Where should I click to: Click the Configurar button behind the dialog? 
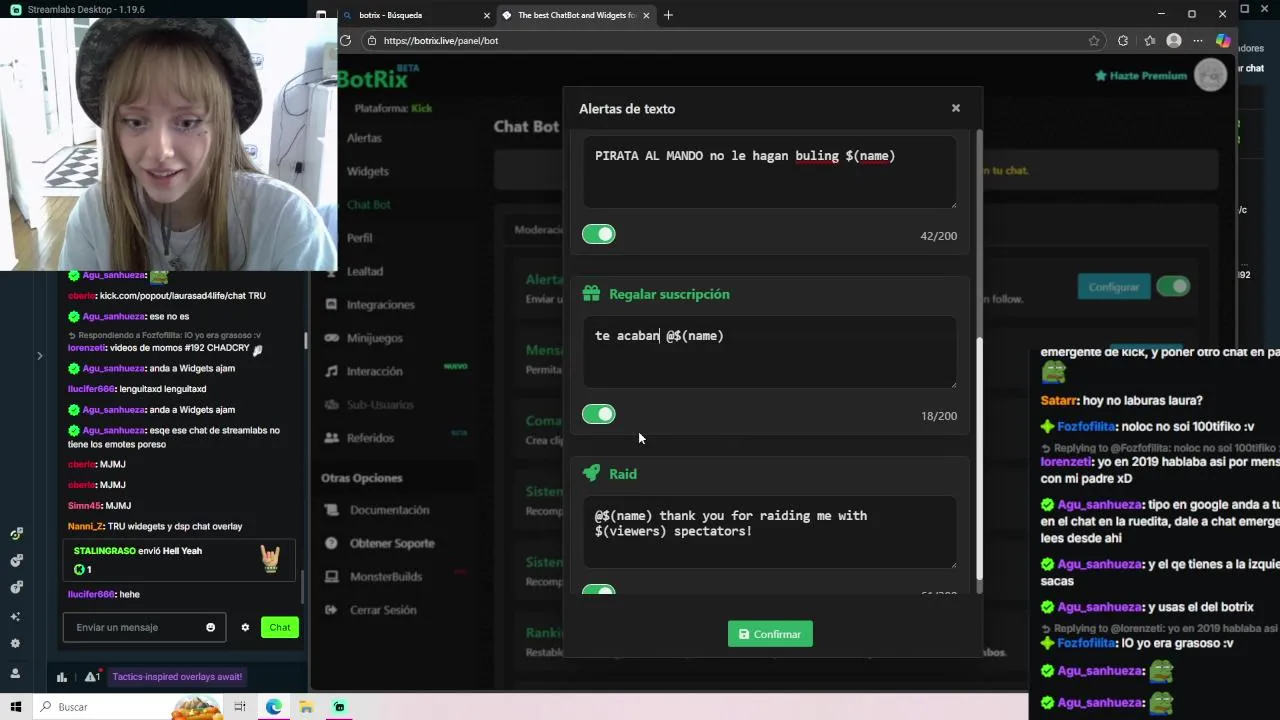[x=1113, y=287]
